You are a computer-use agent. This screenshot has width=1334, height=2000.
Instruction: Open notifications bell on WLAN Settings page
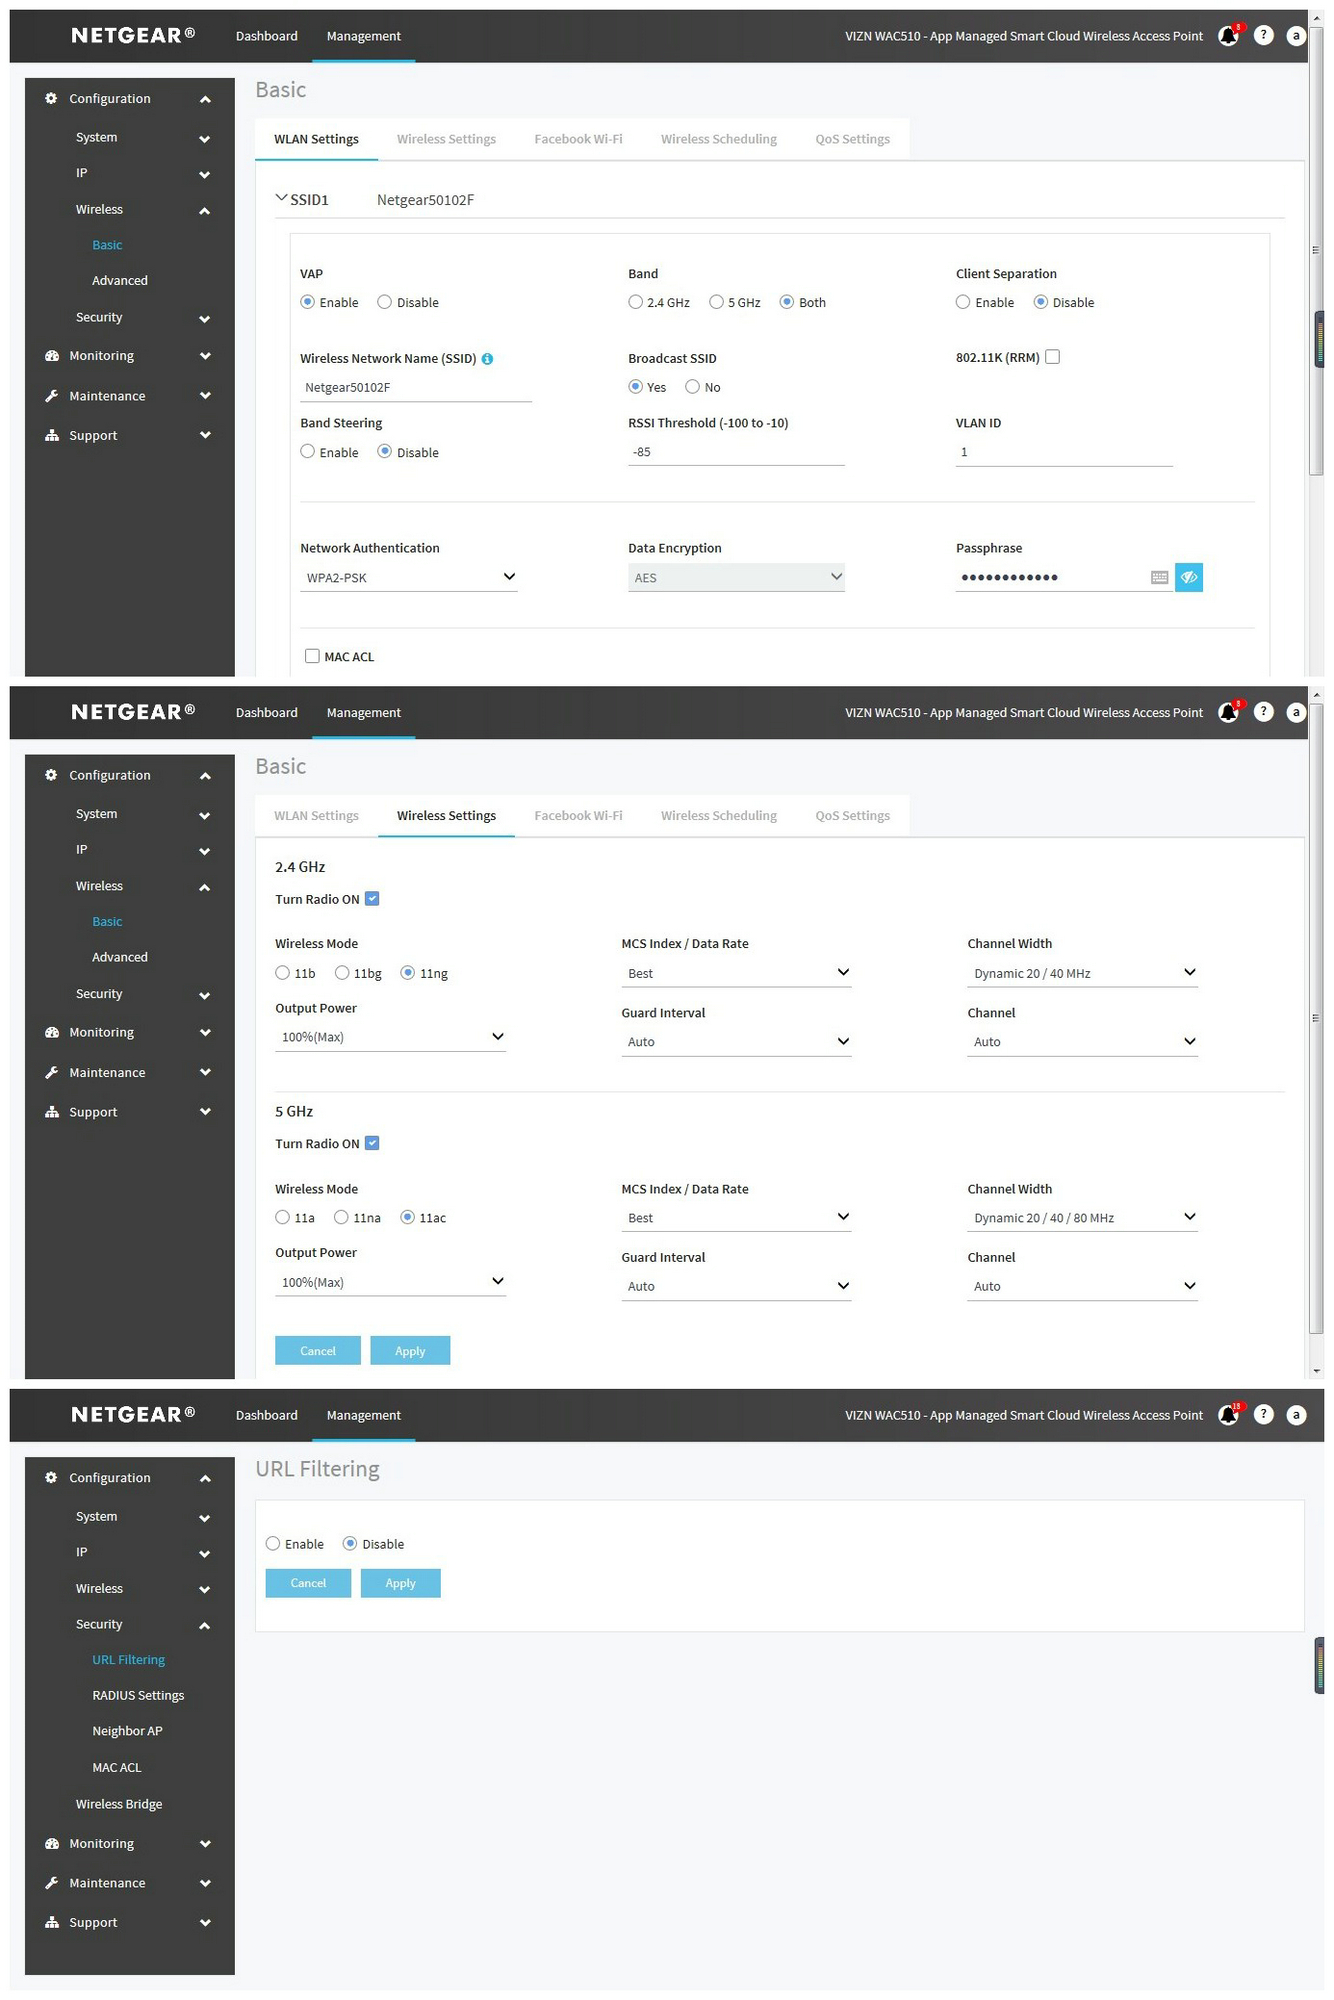coord(1228,36)
